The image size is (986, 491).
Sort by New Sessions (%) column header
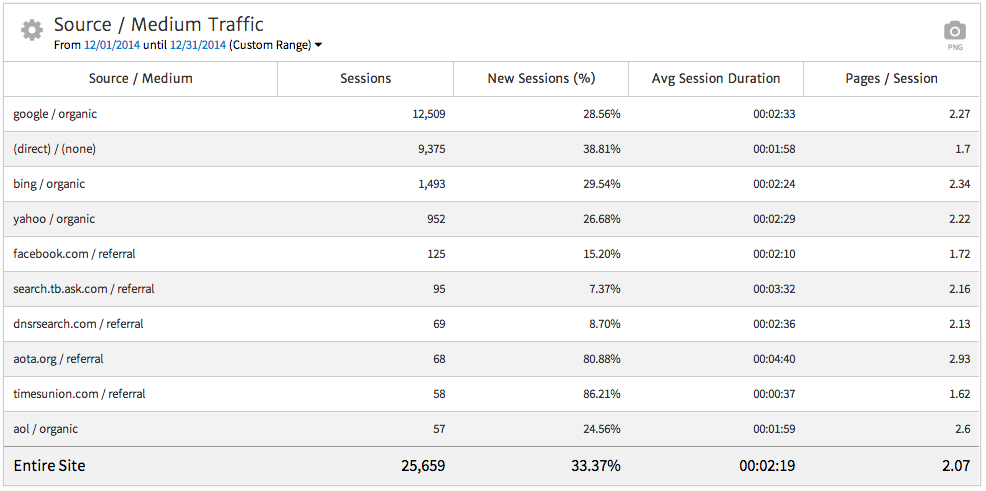(x=541, y=78)
